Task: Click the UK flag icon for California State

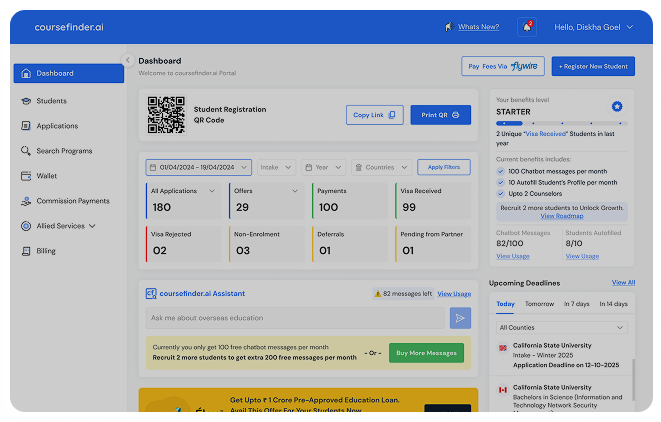Action: tap(503, 348)
